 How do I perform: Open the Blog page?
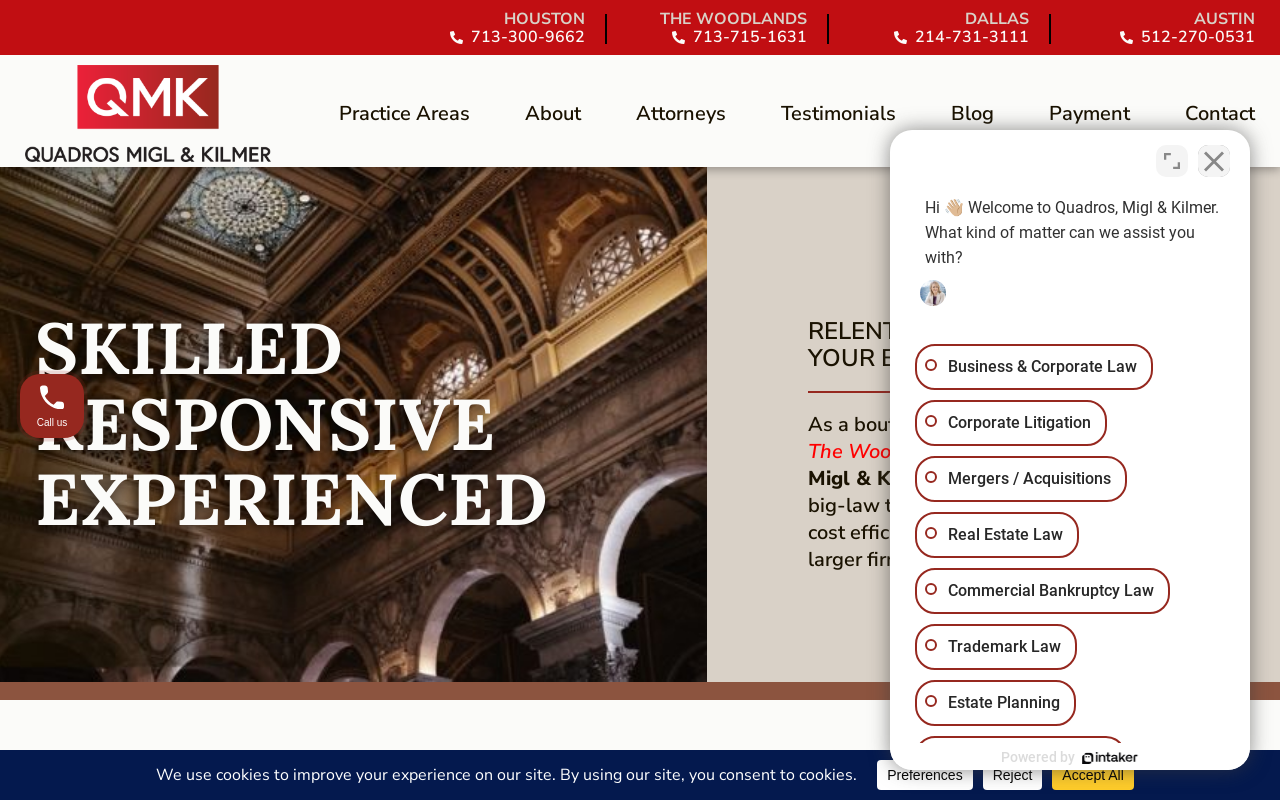coord(972,114)
